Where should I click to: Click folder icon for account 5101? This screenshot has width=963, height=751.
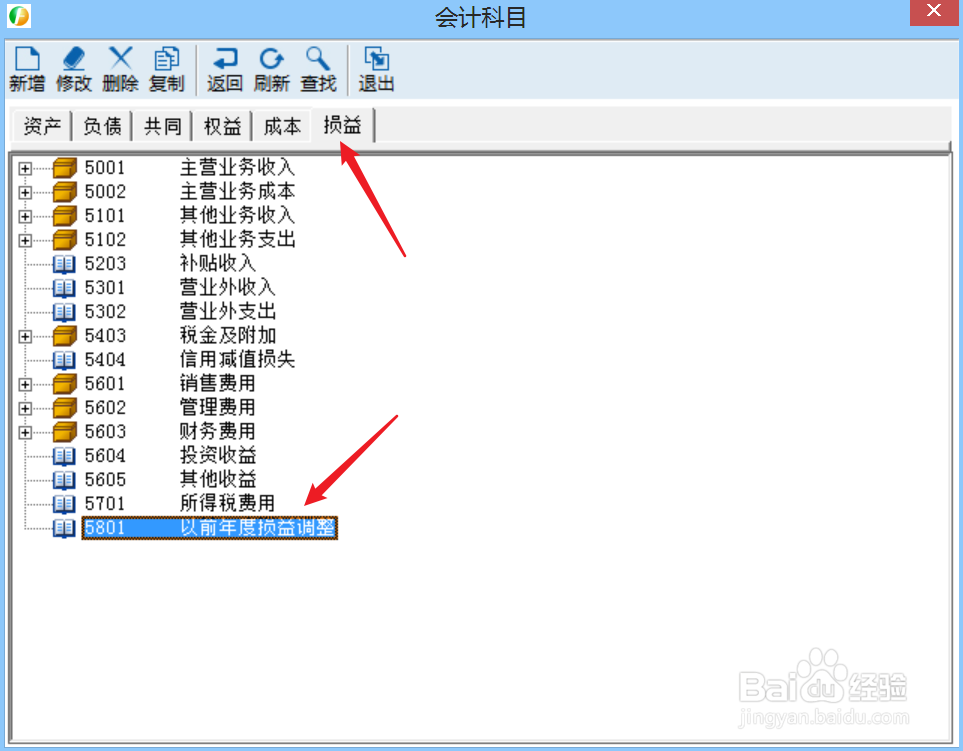[64, 216]
